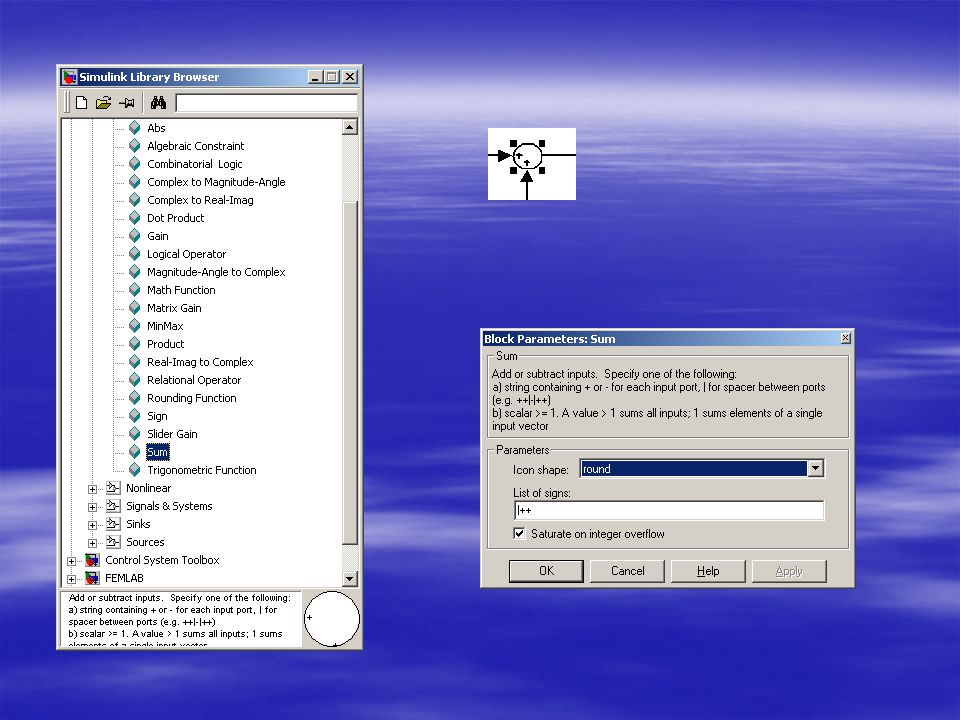Open Help for the Sum block
This screenshot has height=720, width=960.
click(x=708, y=571)
